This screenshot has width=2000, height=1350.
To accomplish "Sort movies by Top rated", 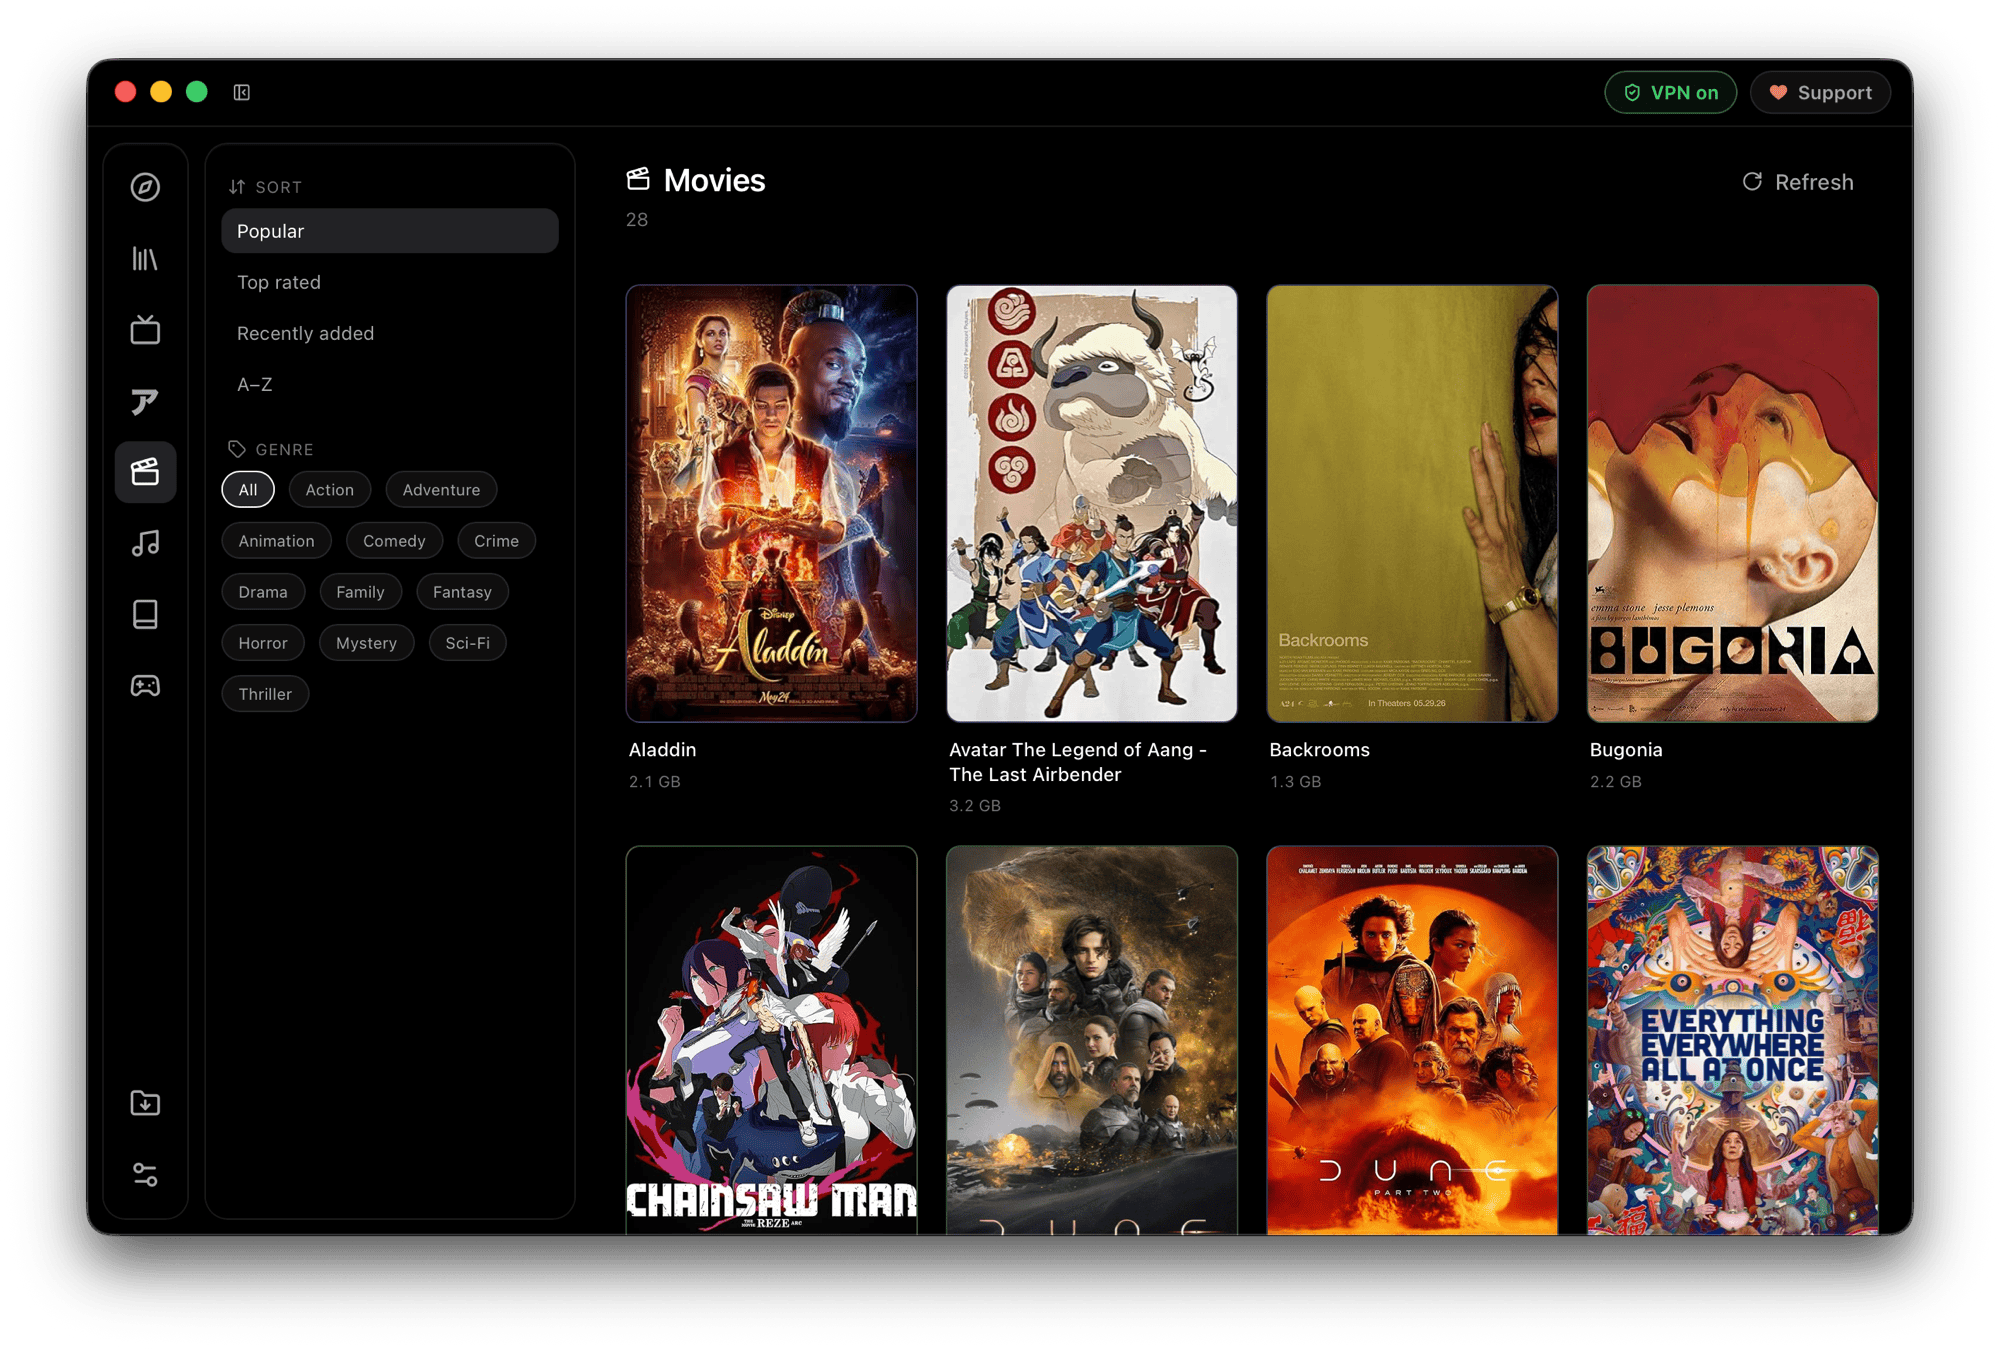I will [x=390, y=282].
